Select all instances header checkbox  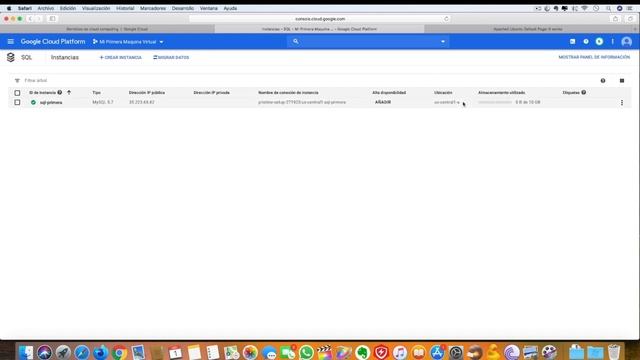[x=17, y=93]
